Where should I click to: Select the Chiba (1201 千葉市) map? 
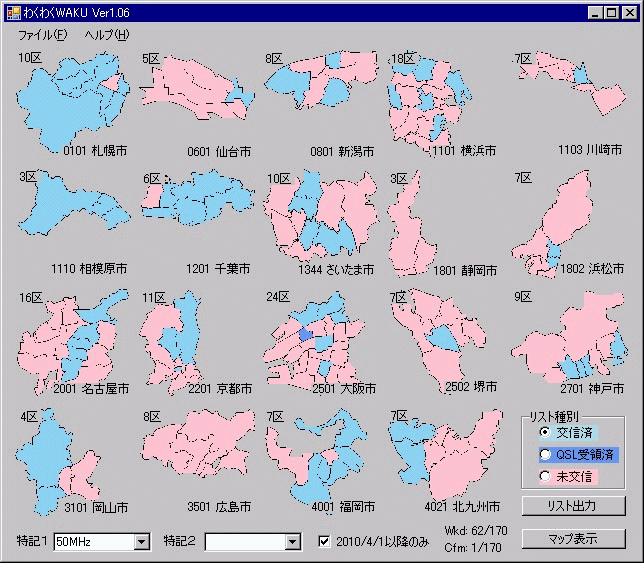click(198, 198)
